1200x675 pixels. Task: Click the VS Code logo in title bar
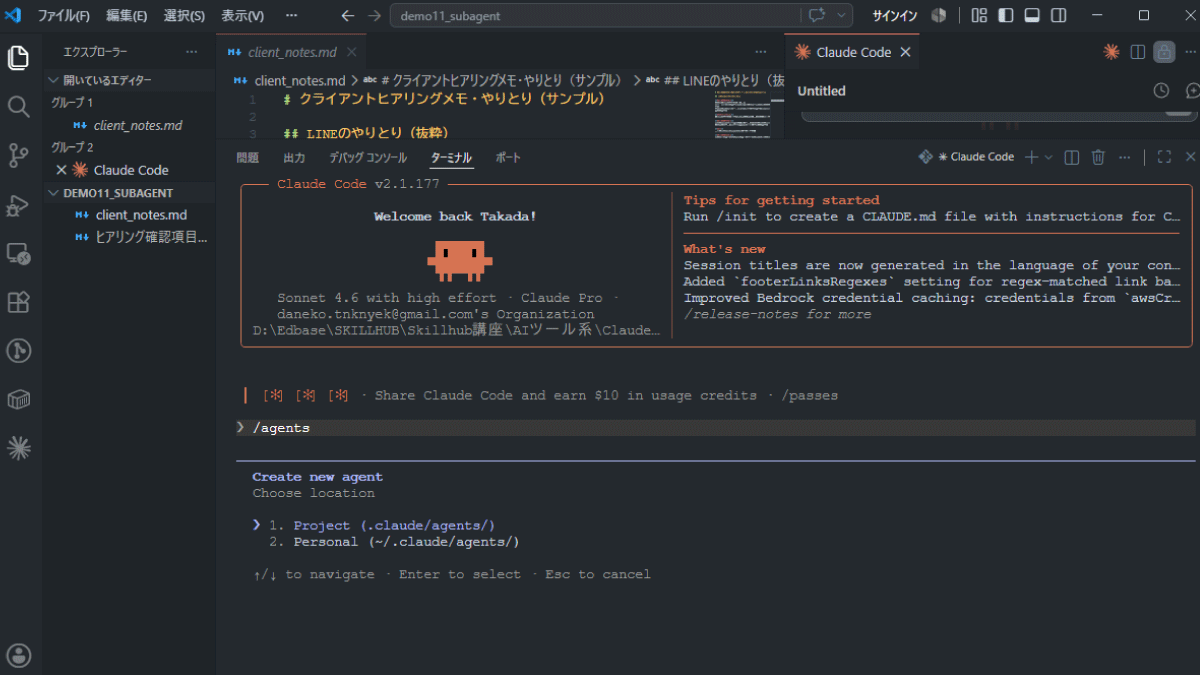coord(14,15)
